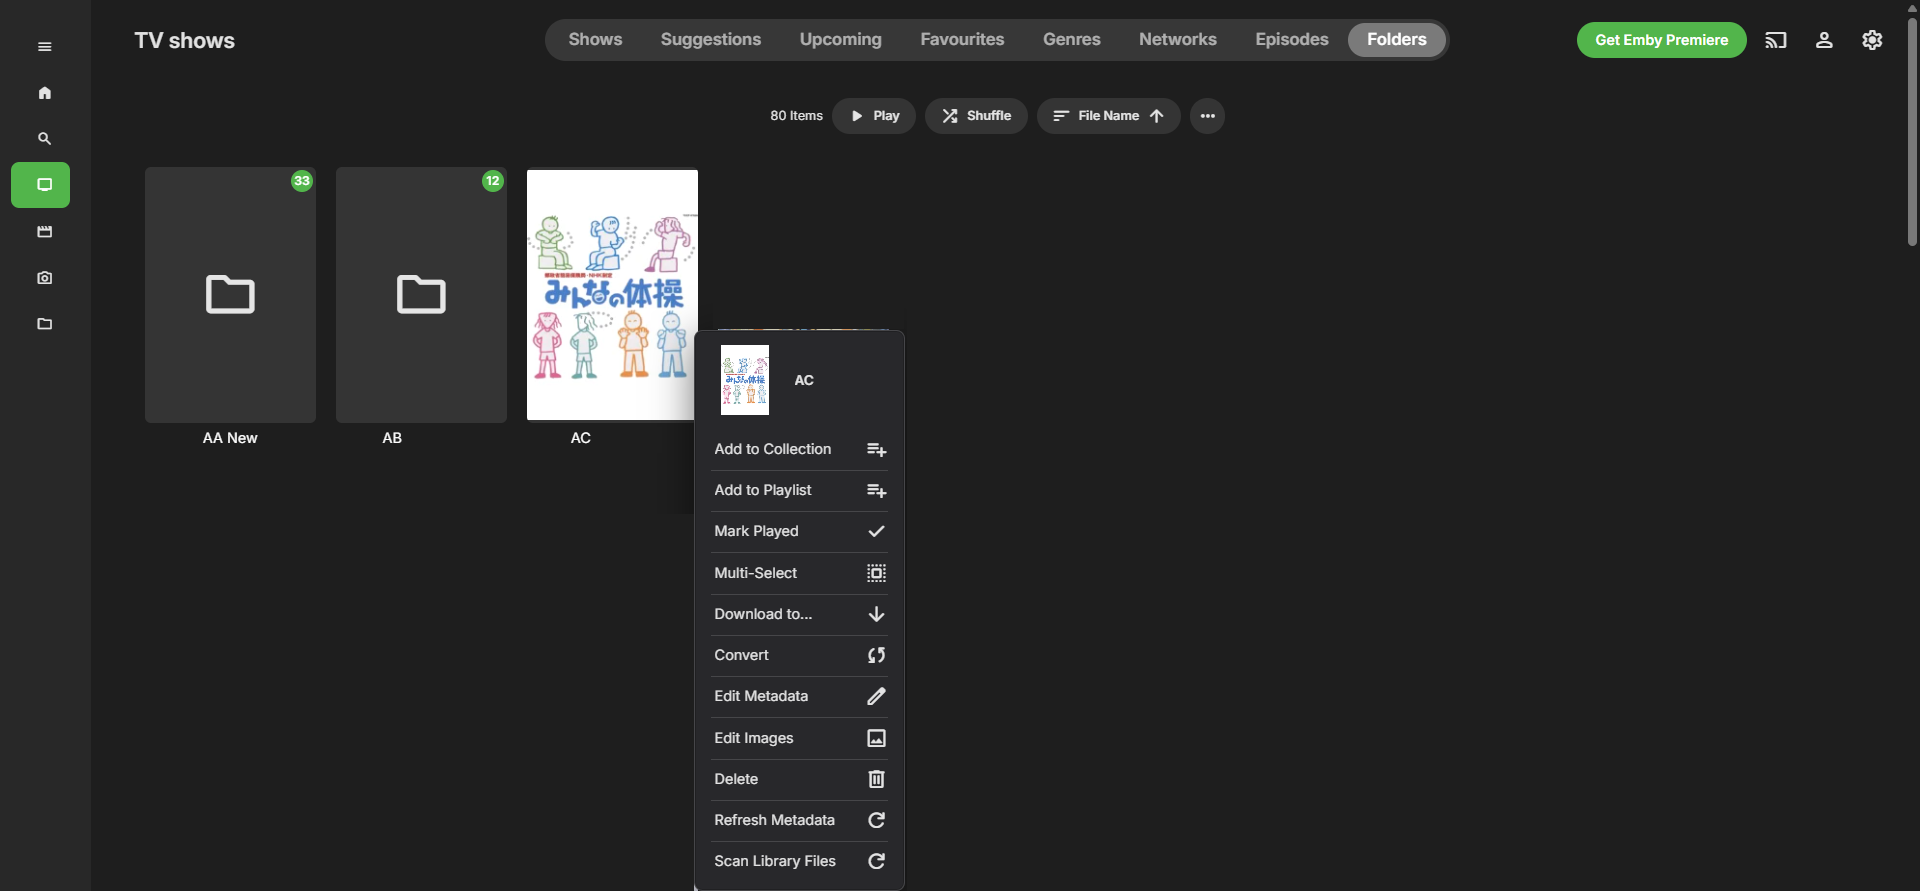This screenshot has width=1920, height=891.
Task: Click the 12 badge on AB
Action: [x=493, y=181]
